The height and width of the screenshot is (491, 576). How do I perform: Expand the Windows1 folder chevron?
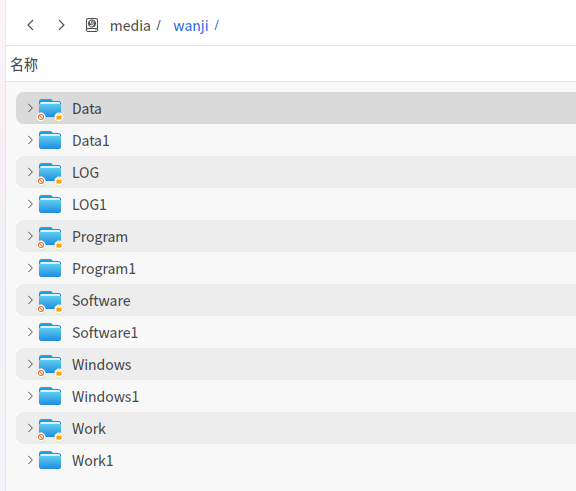pos(30,396)
